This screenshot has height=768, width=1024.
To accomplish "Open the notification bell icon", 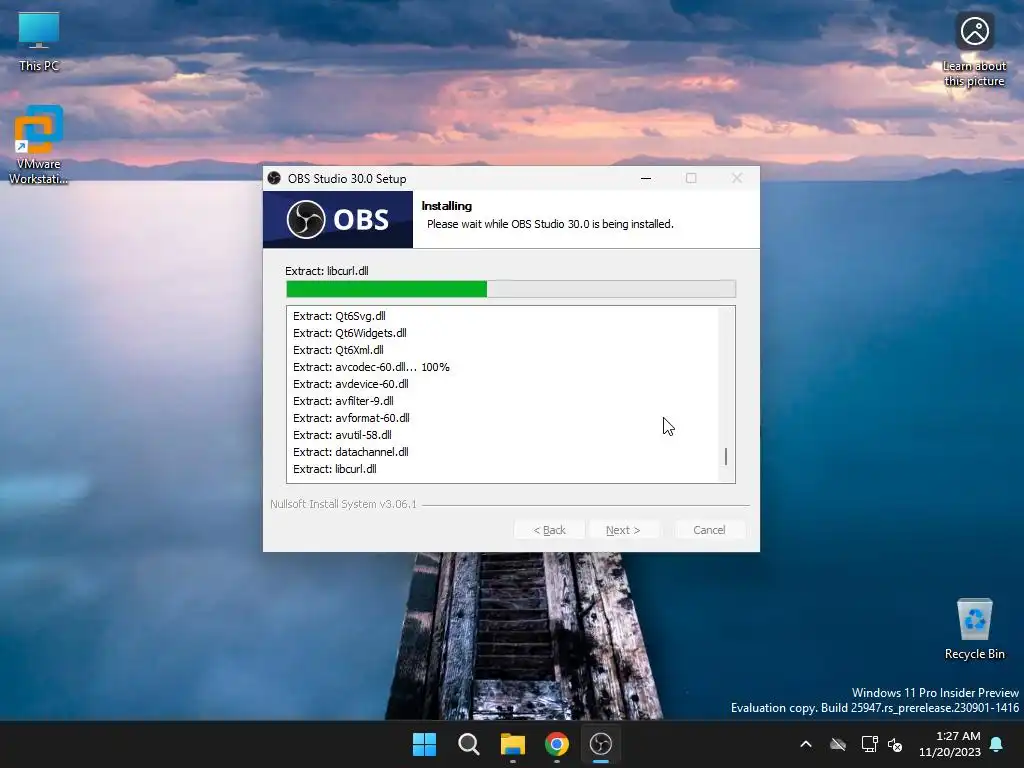I will pos(997,744).
